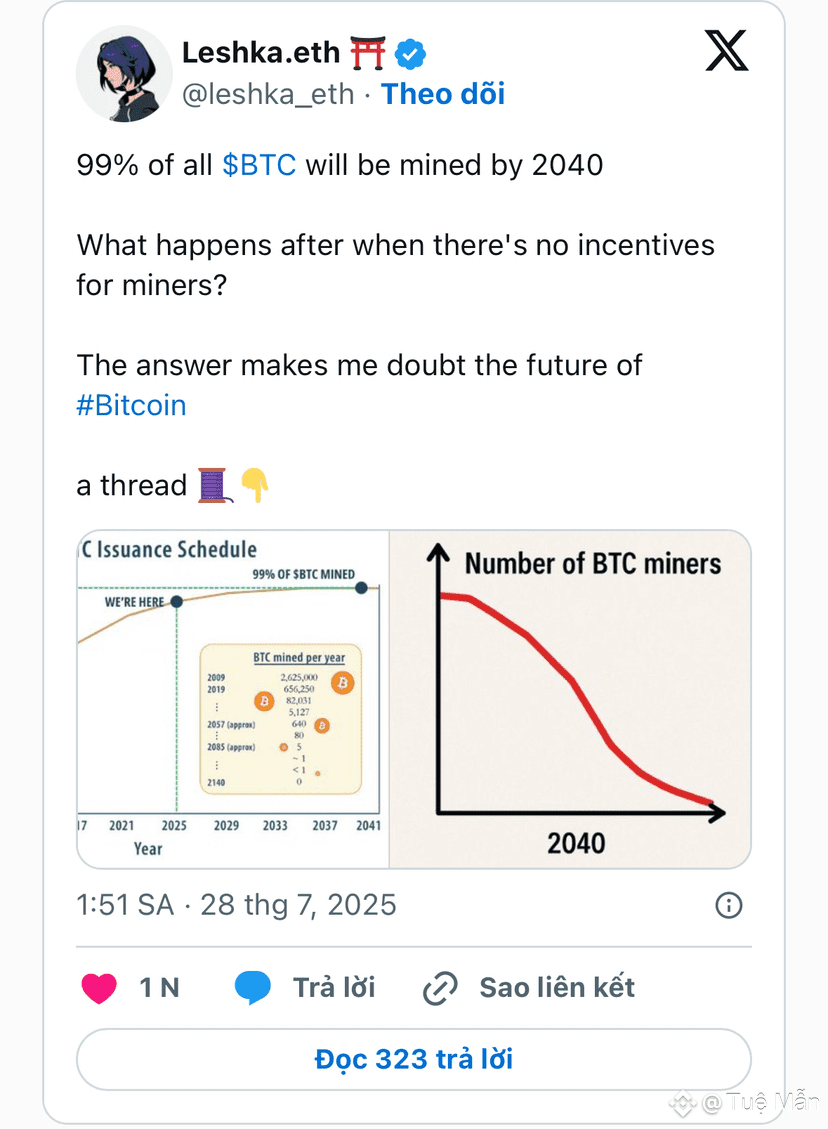Click the 1 N likes count
Viewport: 828px width, 1129px height.
click(x=159, y=988)
